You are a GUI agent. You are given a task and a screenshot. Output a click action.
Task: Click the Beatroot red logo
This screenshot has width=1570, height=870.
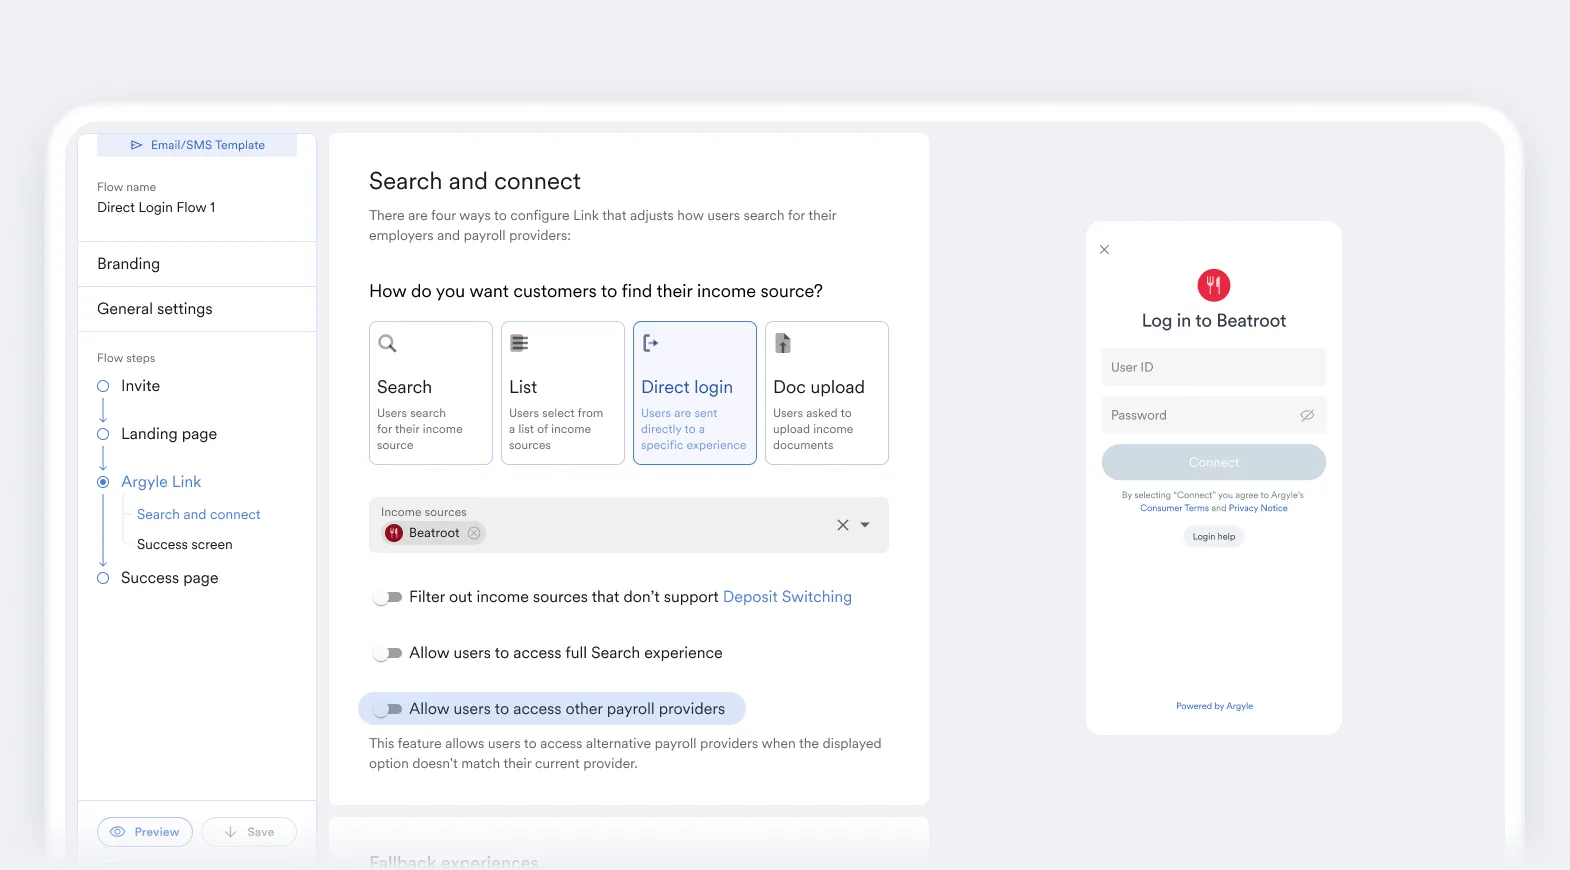point(1214,285)
